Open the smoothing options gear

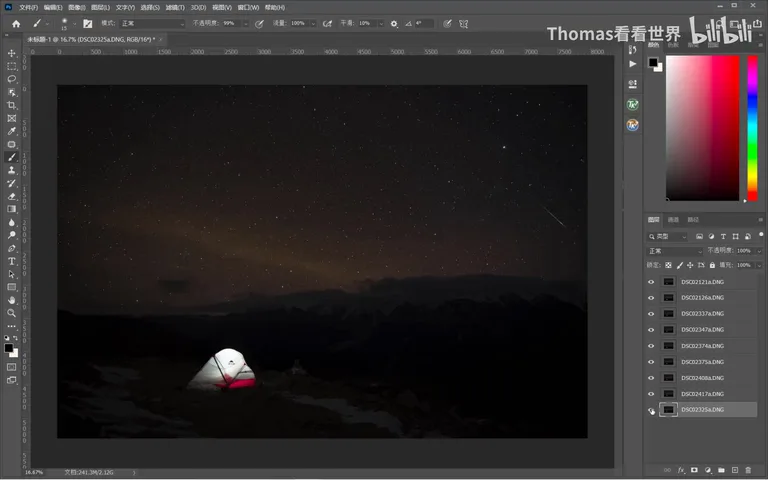(x=394, y=24)
